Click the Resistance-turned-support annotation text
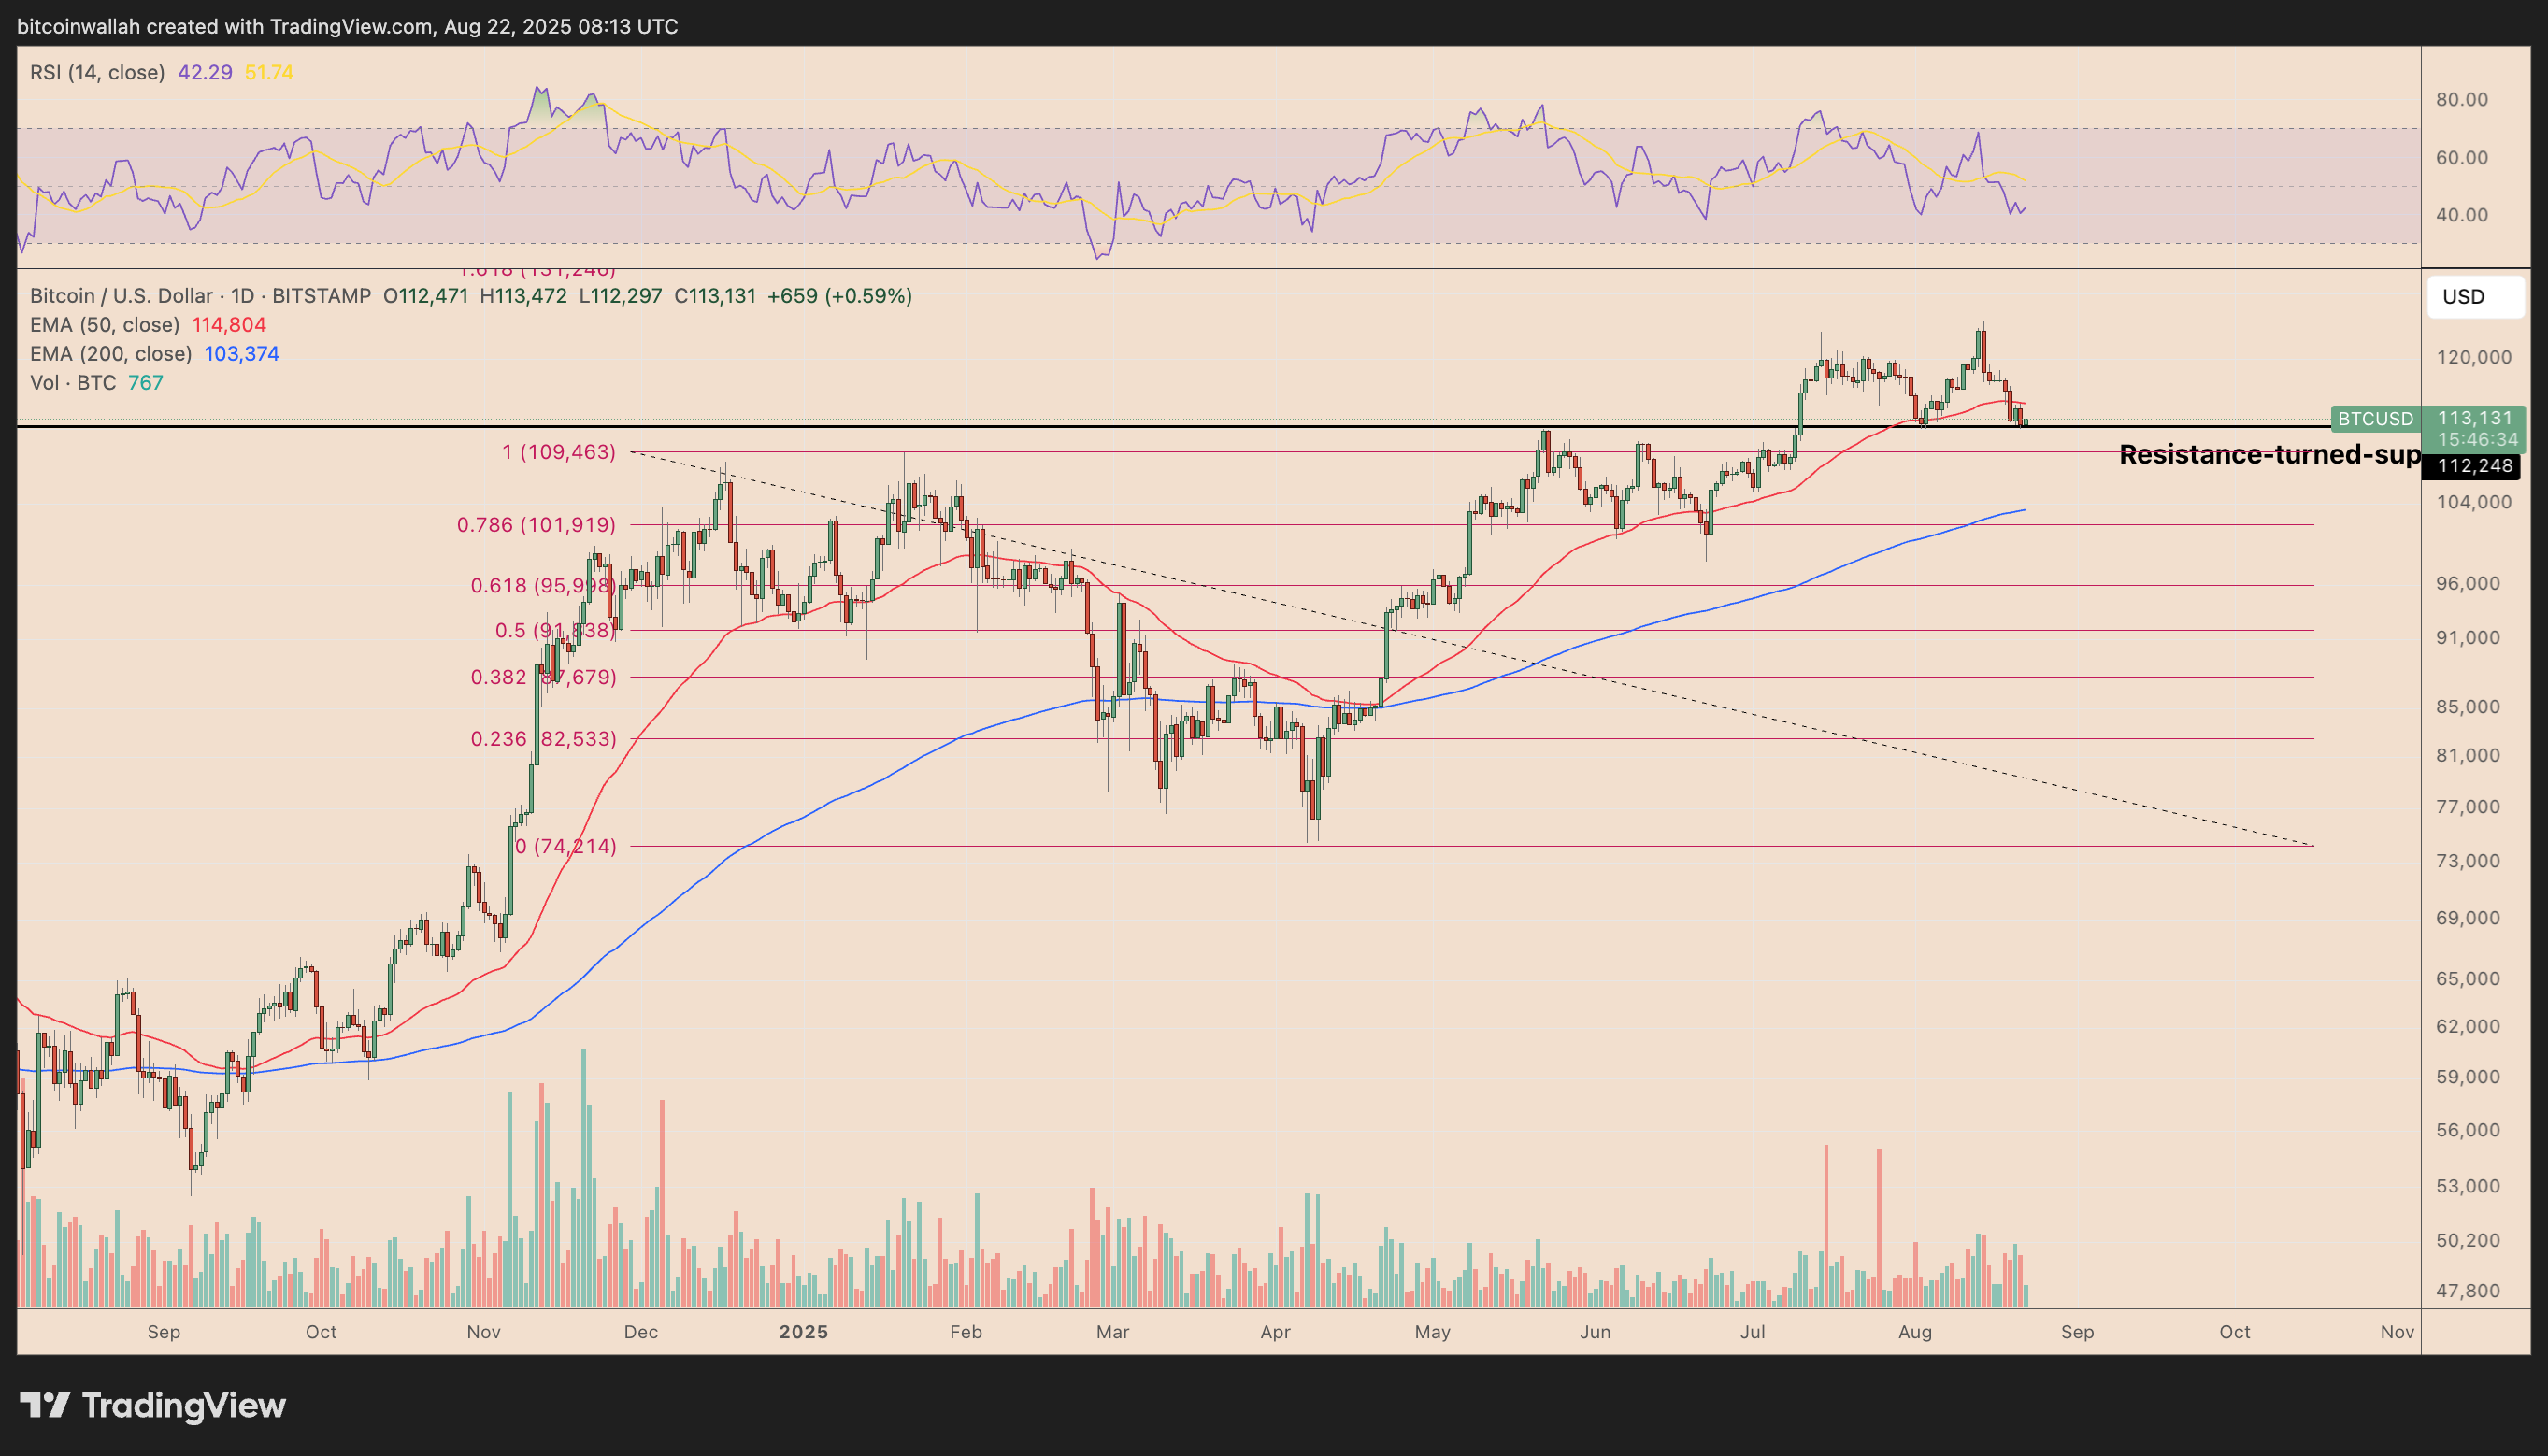 coord(2269,455)
